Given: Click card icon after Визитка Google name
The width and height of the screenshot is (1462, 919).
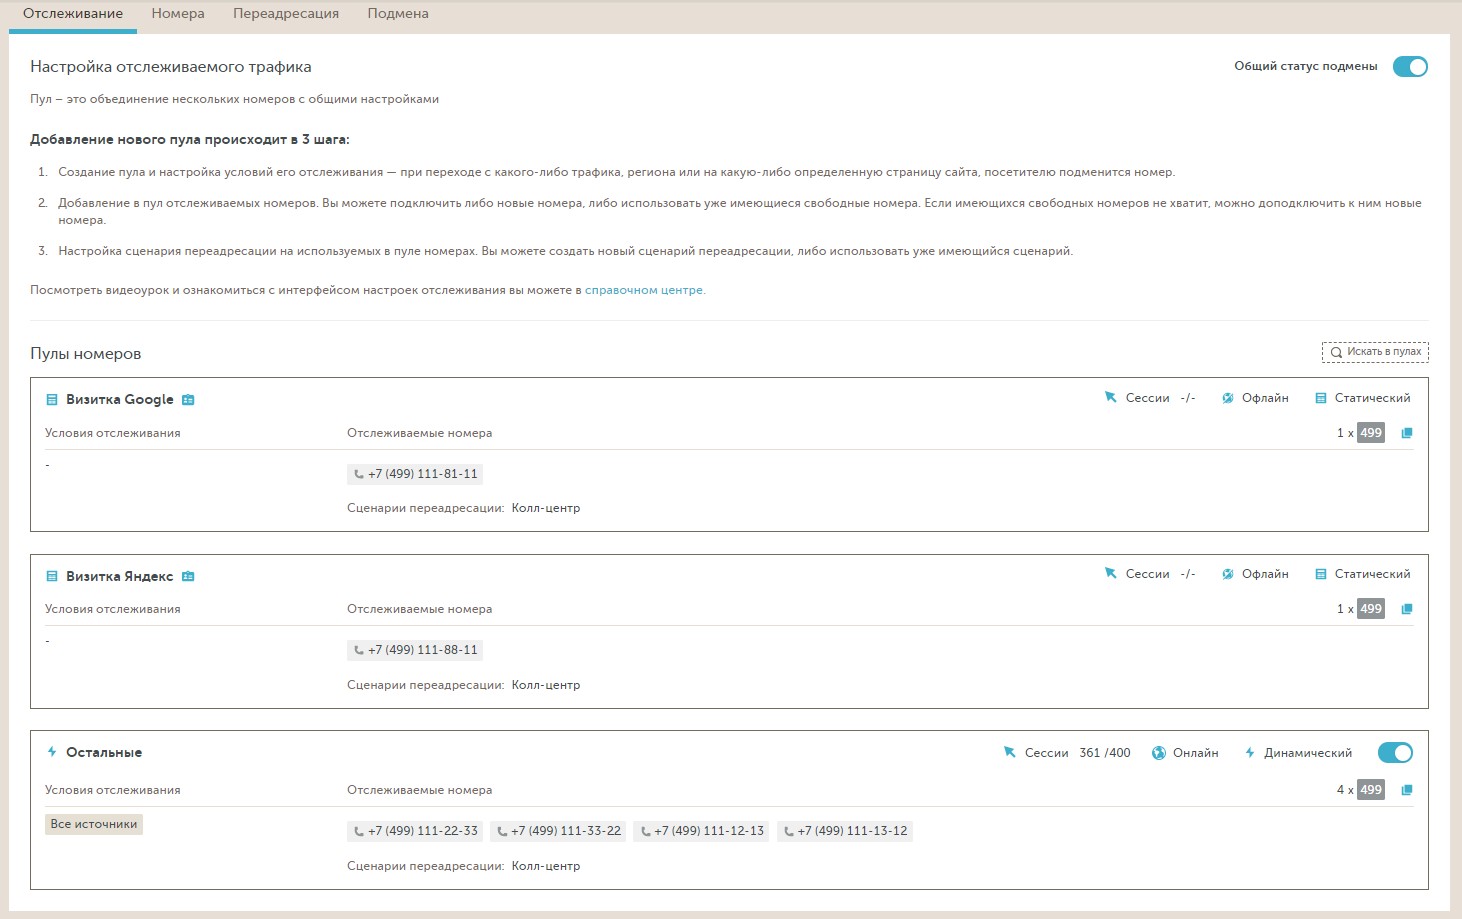Looking at the screenshot, I should point(188,400).
